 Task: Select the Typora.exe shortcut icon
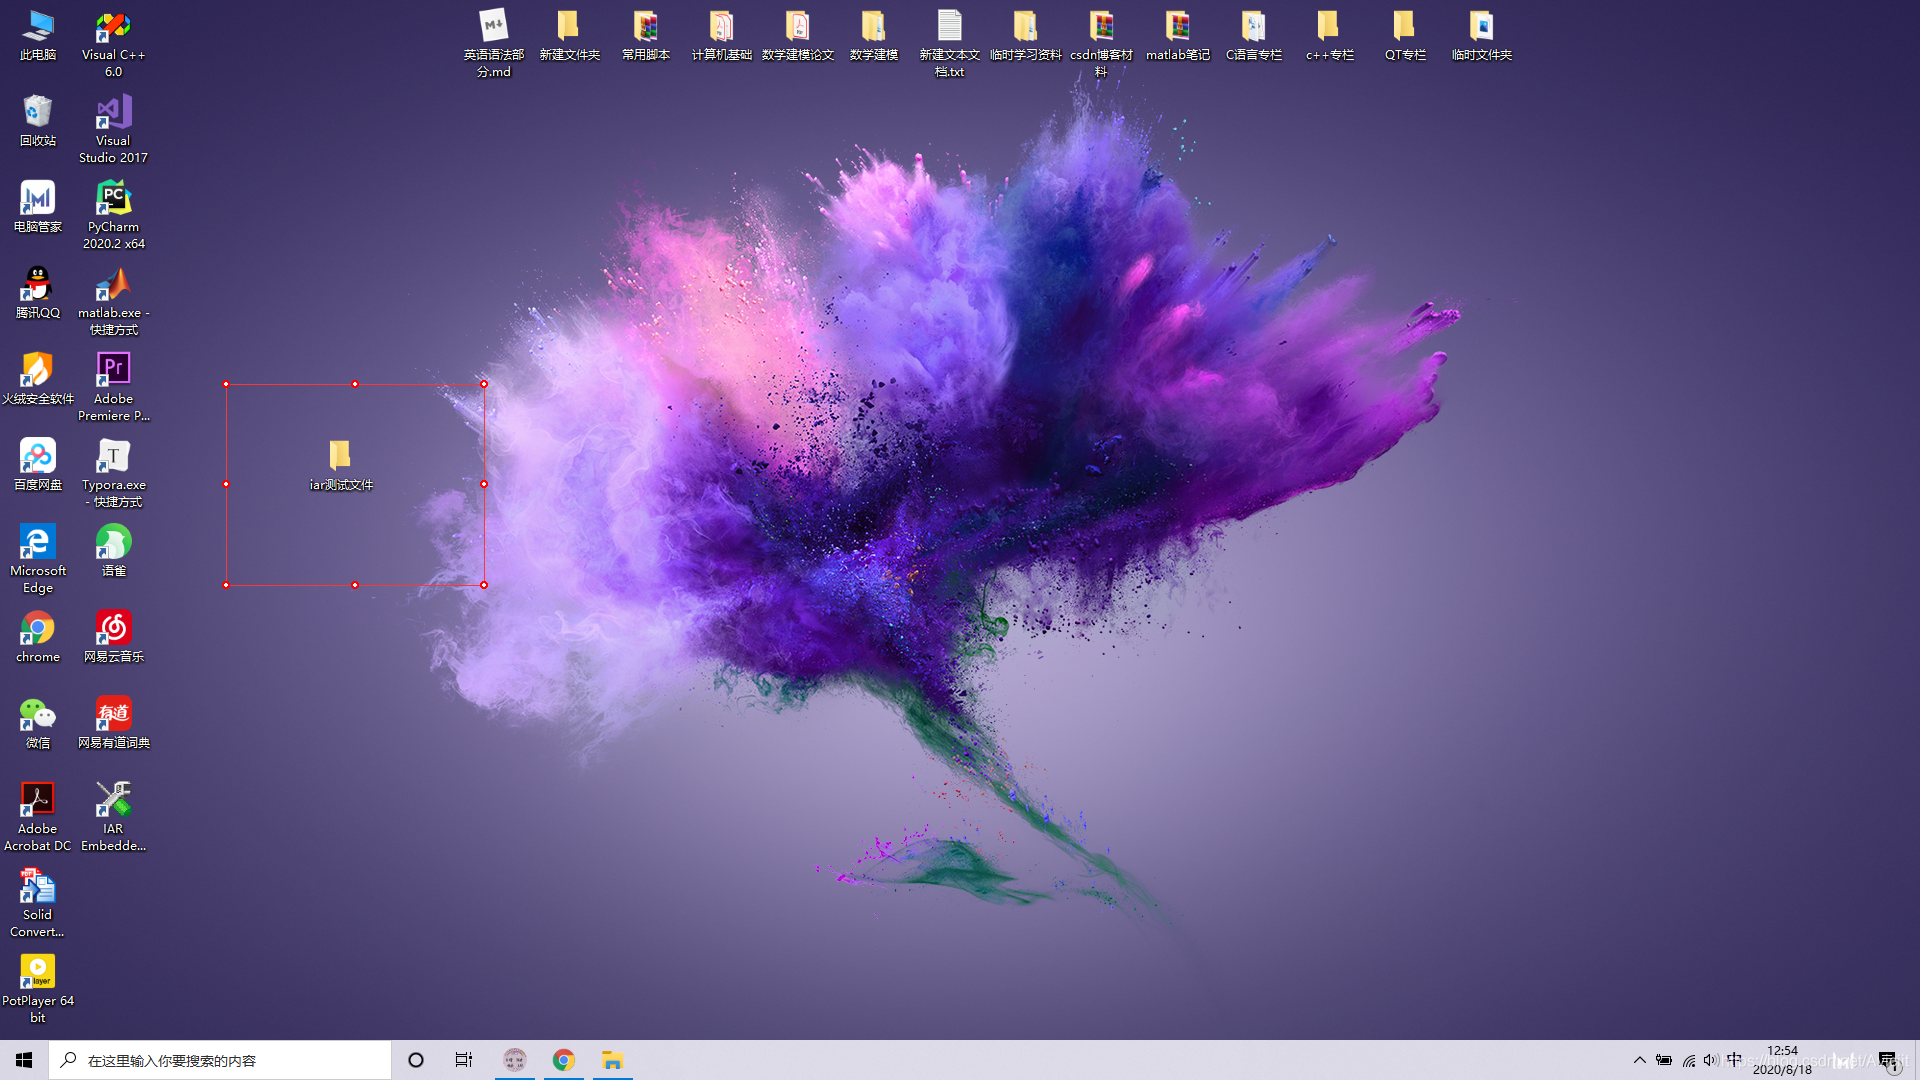(x=114, y=473)
